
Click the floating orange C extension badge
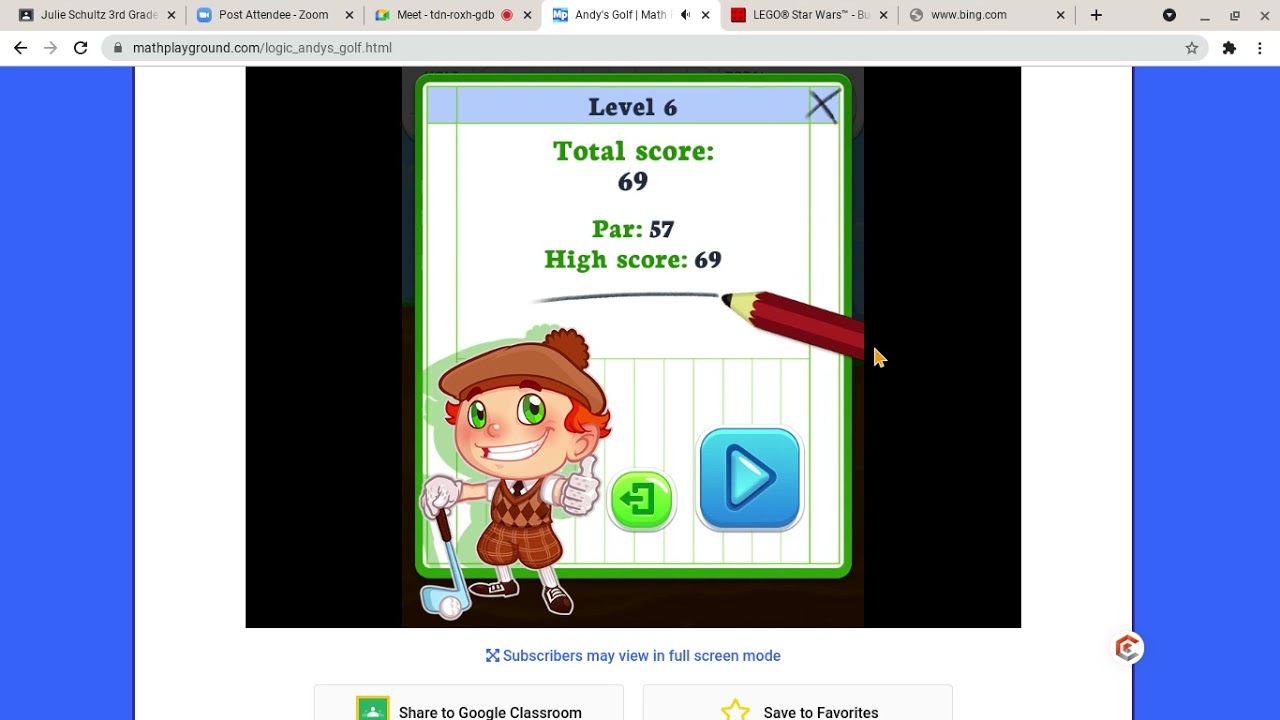tap(1128, 648)
